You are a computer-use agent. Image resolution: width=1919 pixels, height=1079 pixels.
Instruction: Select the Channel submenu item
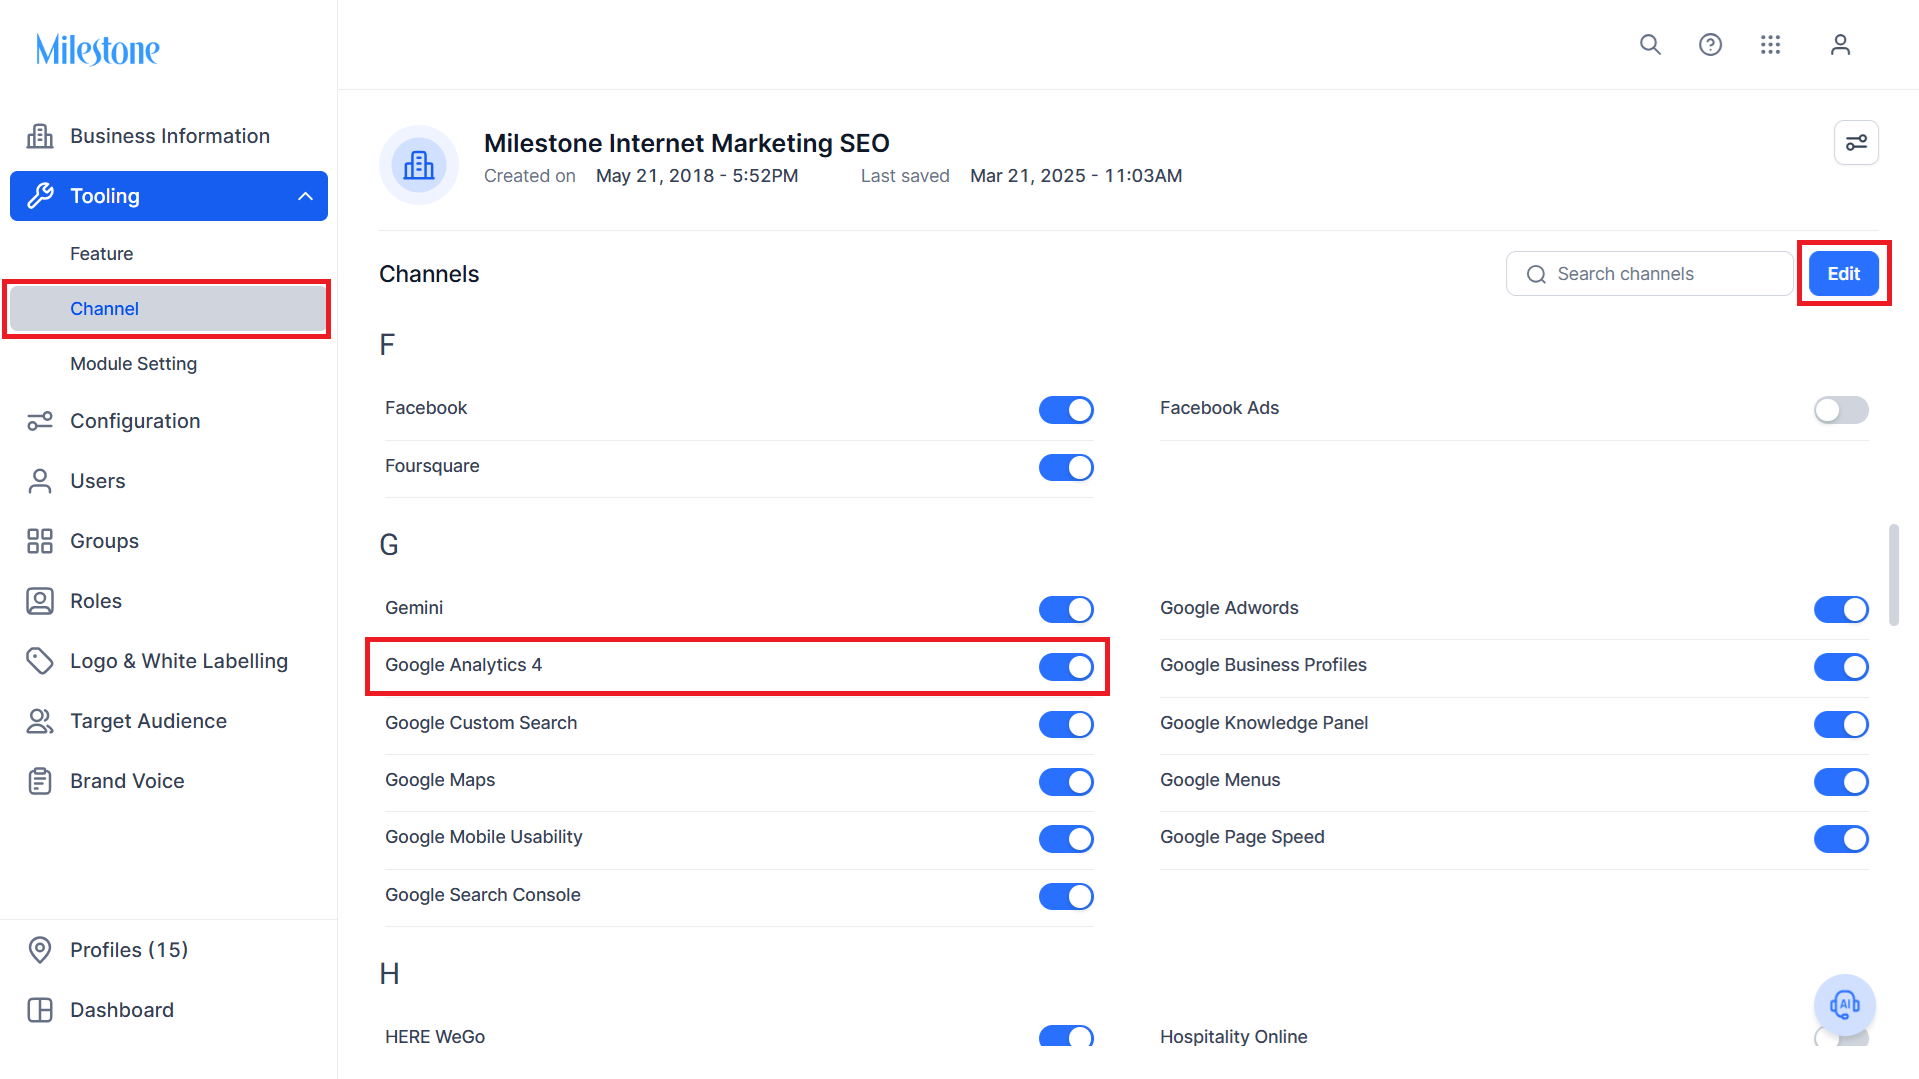click(x=169, y=309)
